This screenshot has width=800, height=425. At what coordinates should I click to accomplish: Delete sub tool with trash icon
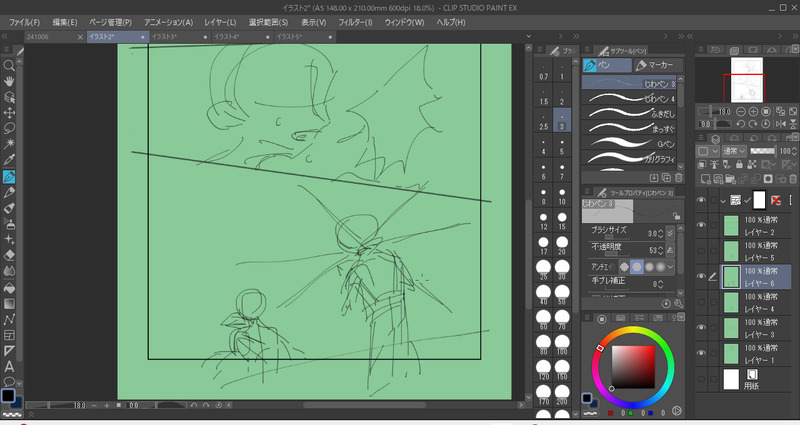(x=679, y=178)
